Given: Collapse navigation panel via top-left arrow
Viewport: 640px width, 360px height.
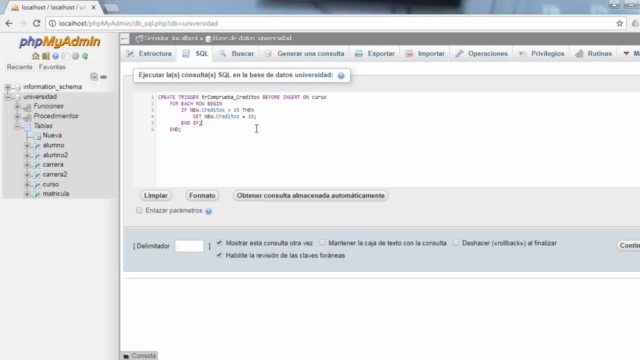Looking at the screenshot, I should 124,38.
